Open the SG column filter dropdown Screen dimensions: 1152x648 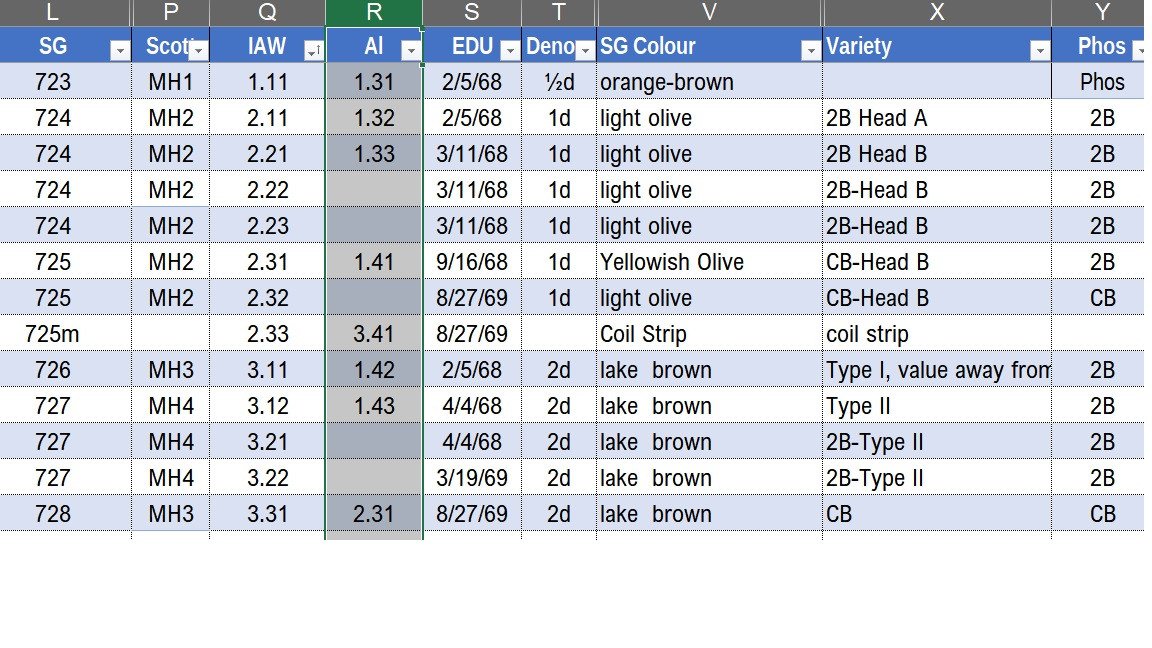point(119,50)
